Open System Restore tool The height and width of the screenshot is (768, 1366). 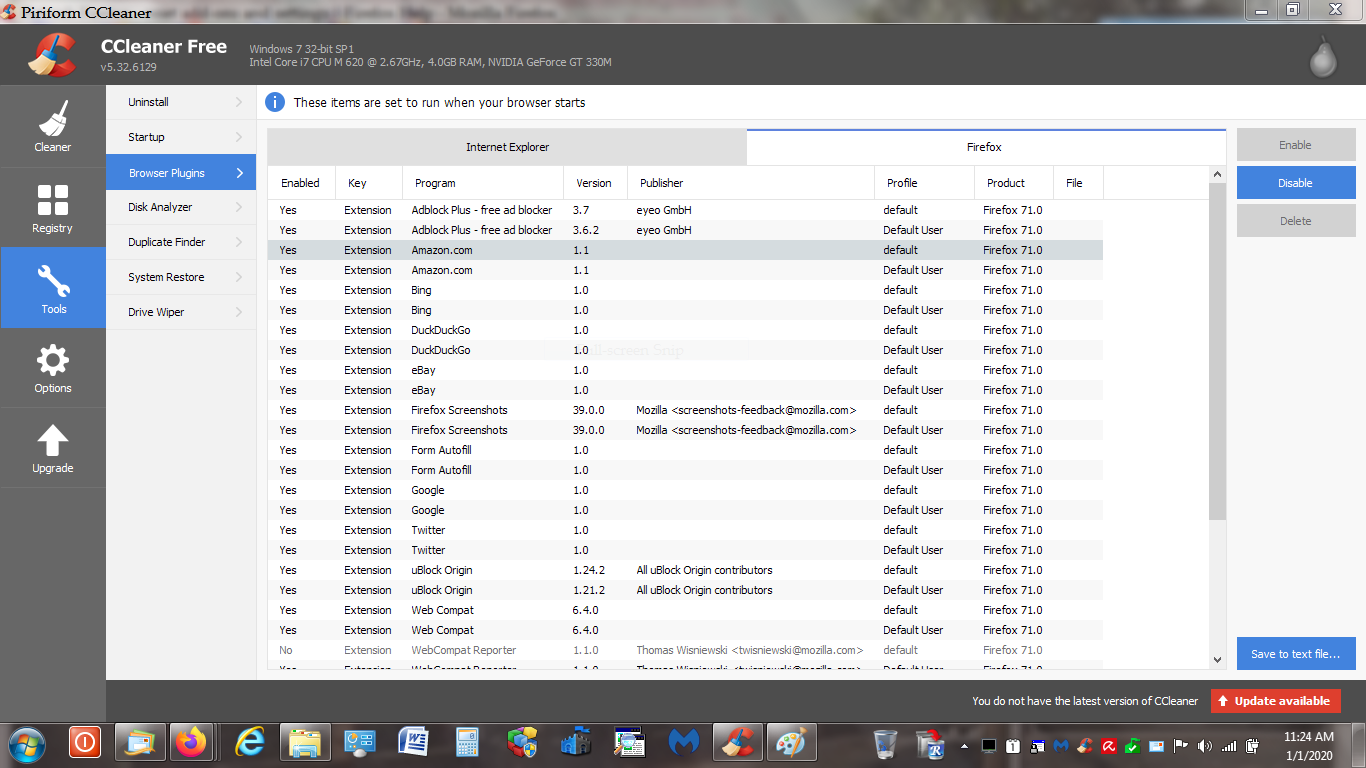click(x=181, y=277)
